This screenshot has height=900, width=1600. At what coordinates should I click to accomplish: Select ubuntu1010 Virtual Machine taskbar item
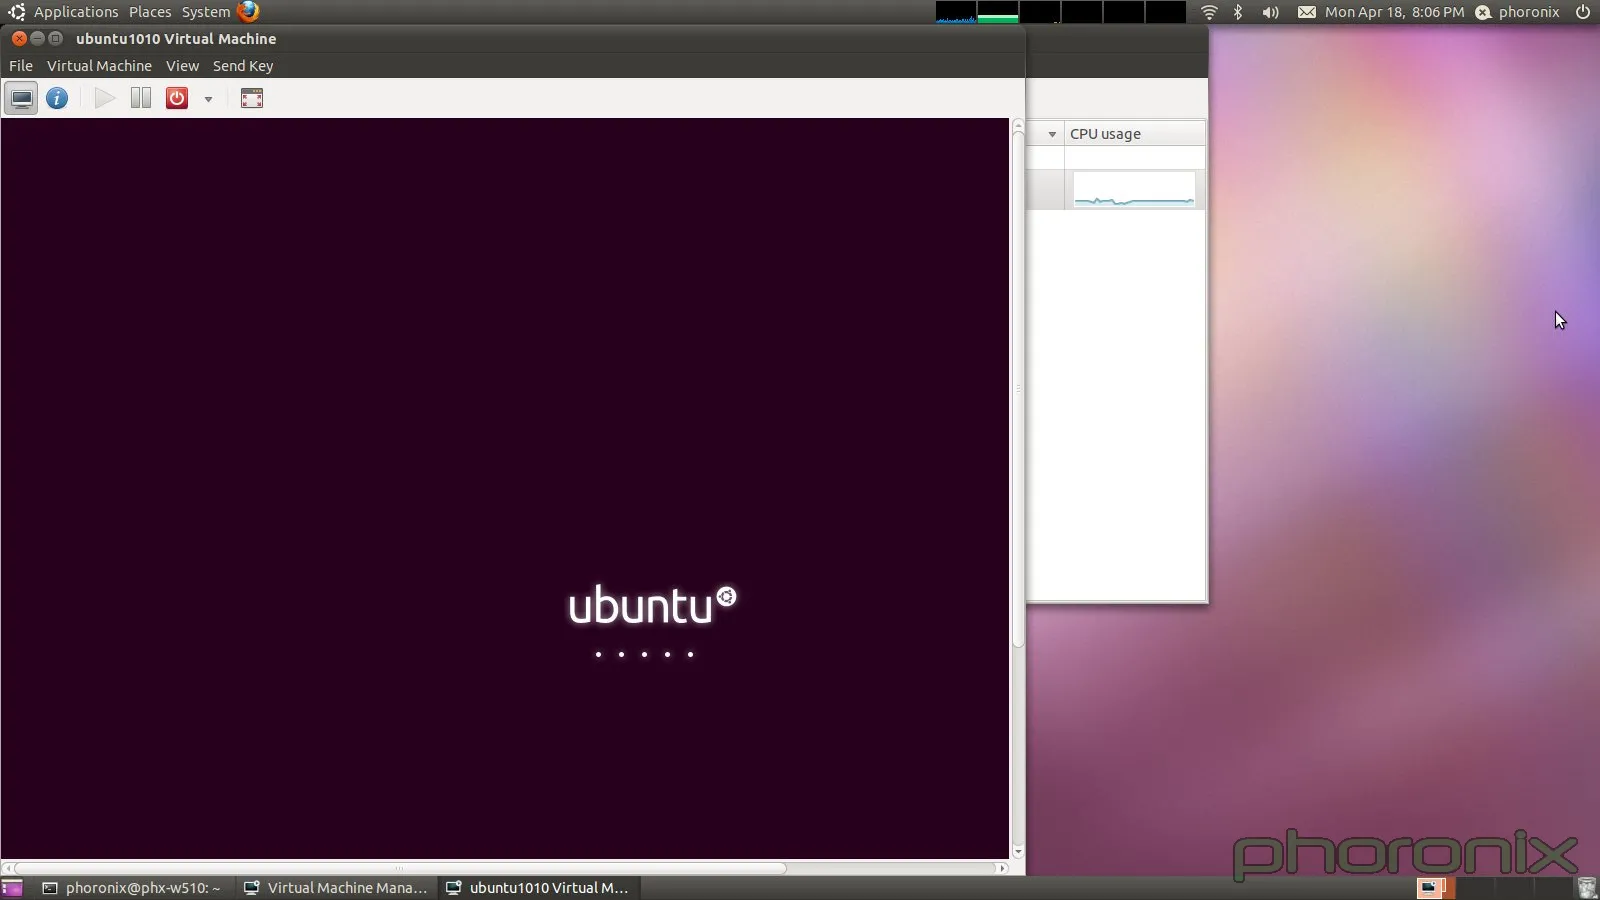tap(538, 888)
